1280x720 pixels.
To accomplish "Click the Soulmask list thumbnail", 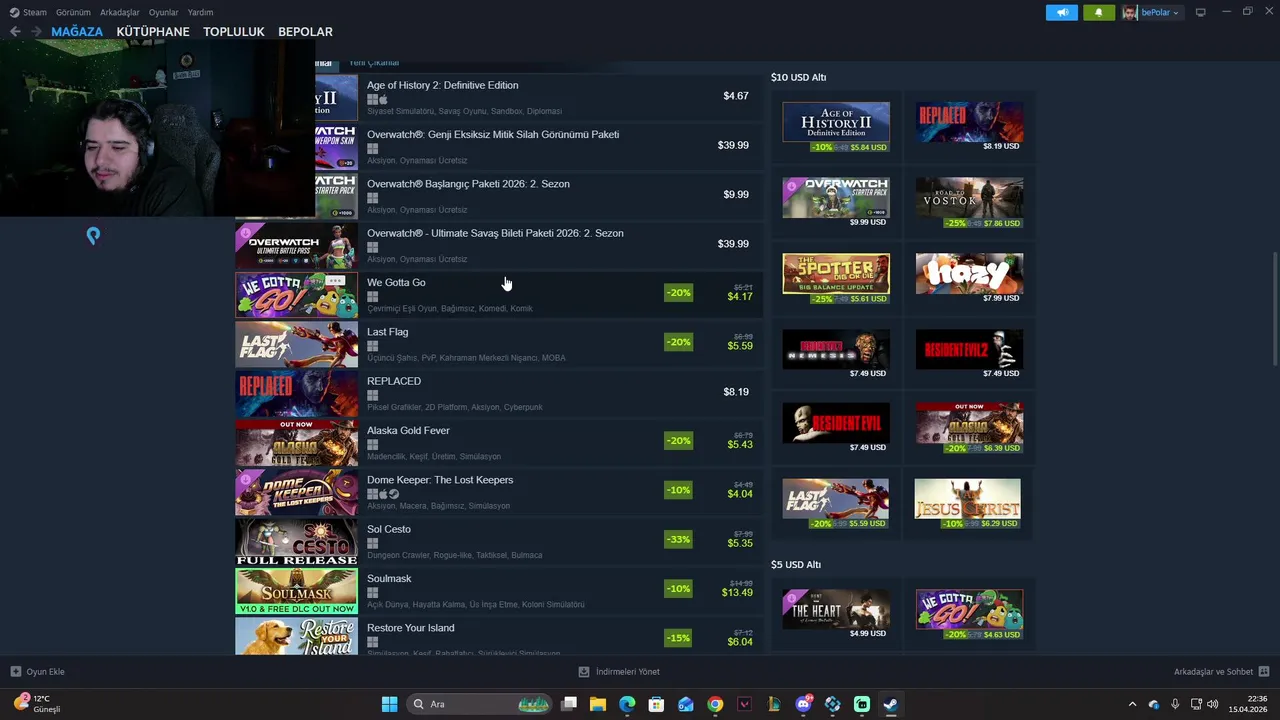I will tap(296, 591).
